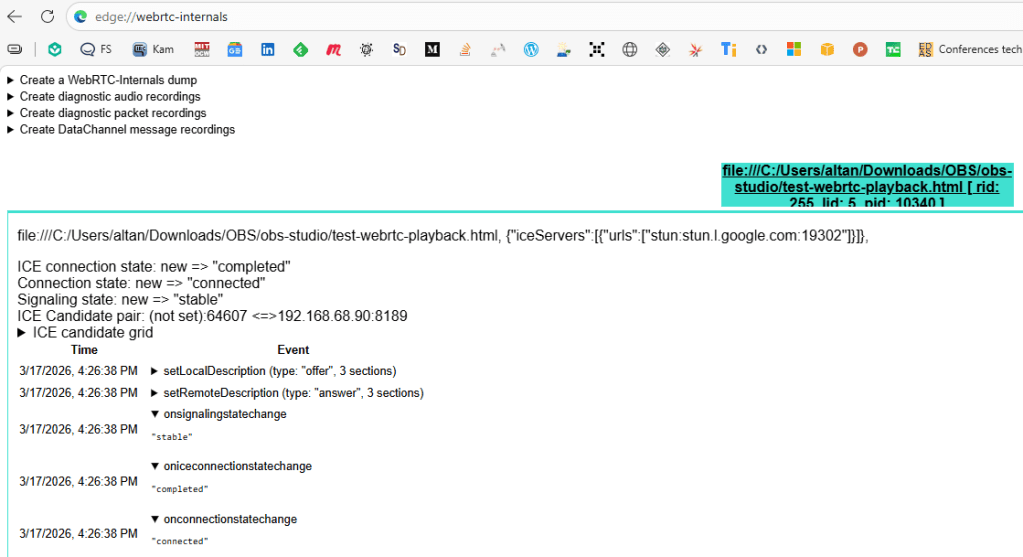
Task: Open the MIT OCW bookmark
Action: click(202, 49)
